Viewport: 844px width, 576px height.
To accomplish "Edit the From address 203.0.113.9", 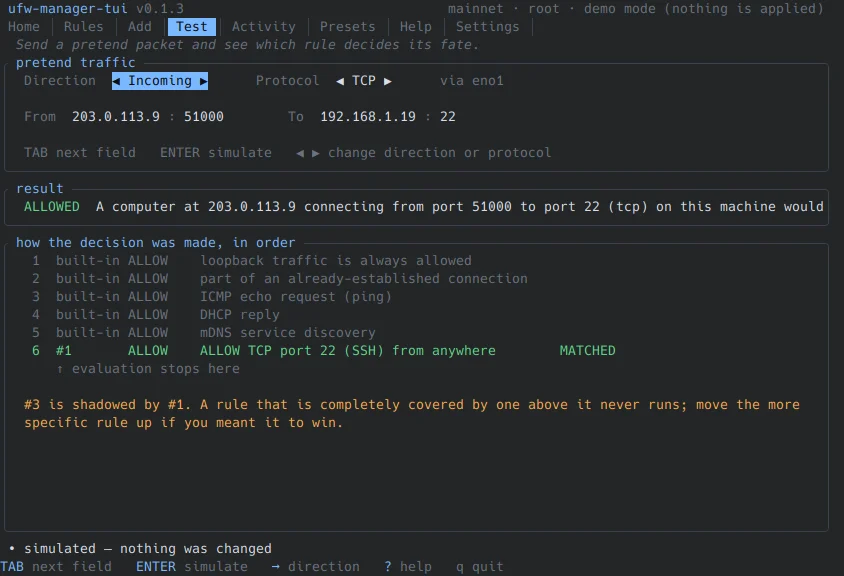I will click(x=116, y=117).
